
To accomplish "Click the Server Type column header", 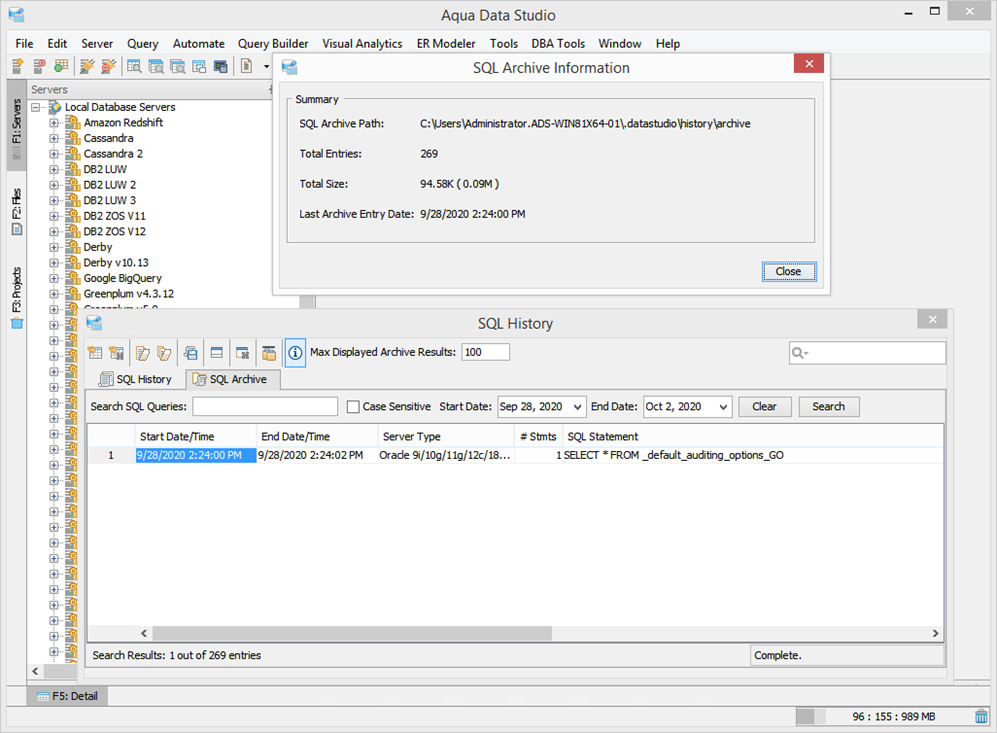I will click(x=446, y=437).
